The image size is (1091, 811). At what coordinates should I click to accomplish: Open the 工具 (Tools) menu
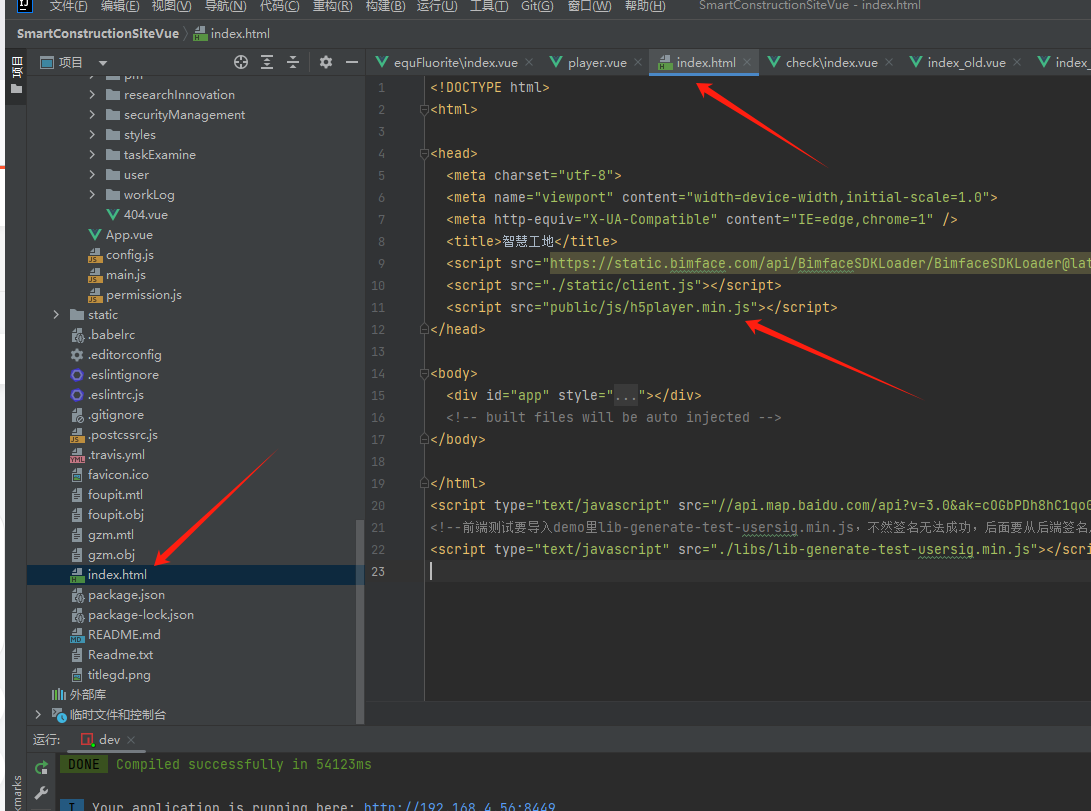tap(489, 6)
